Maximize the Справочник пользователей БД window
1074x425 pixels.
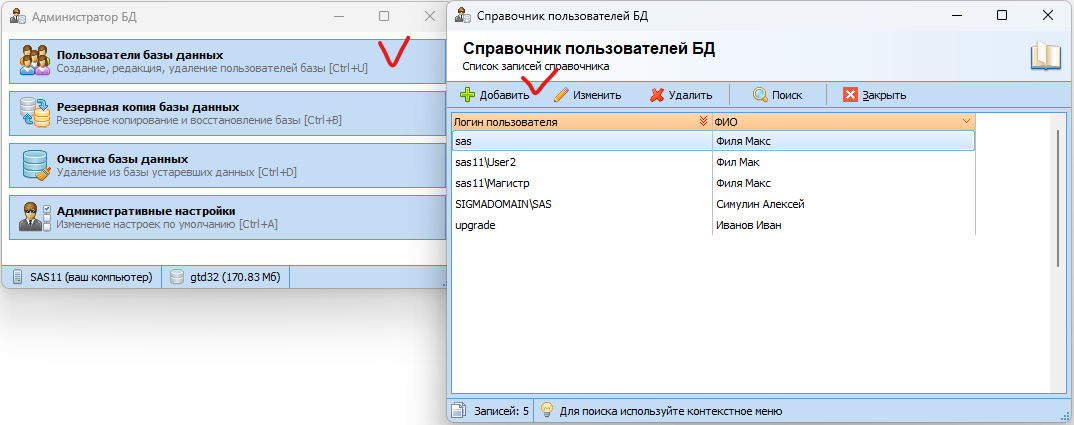click(x=1003, y=15)
